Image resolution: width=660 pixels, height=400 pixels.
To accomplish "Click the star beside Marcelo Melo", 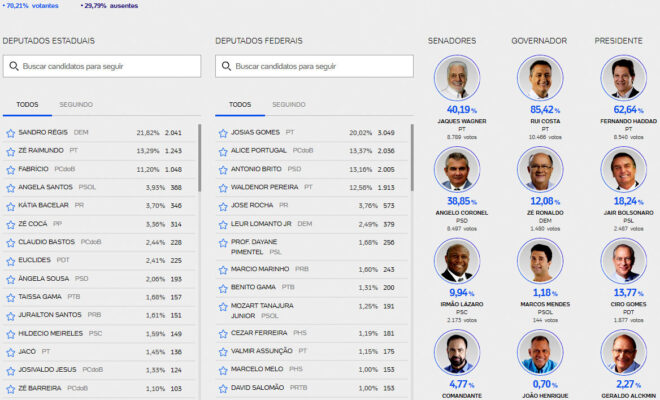I will pos(223,369).
